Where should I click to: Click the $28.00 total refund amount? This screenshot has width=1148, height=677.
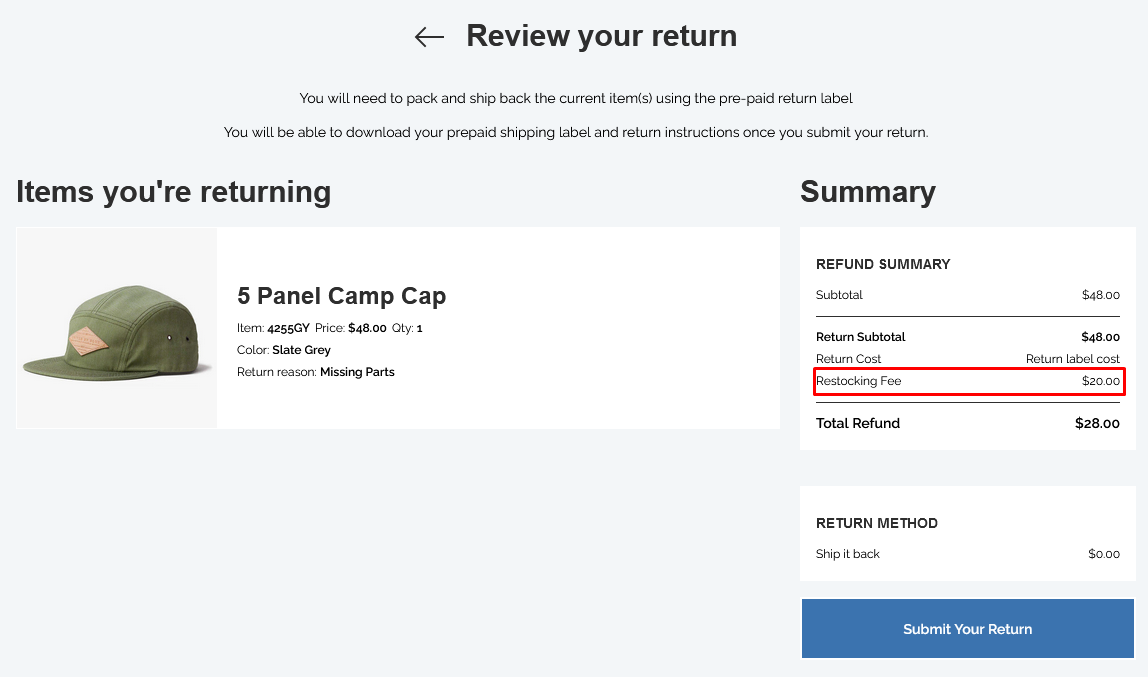[1097, 423]
